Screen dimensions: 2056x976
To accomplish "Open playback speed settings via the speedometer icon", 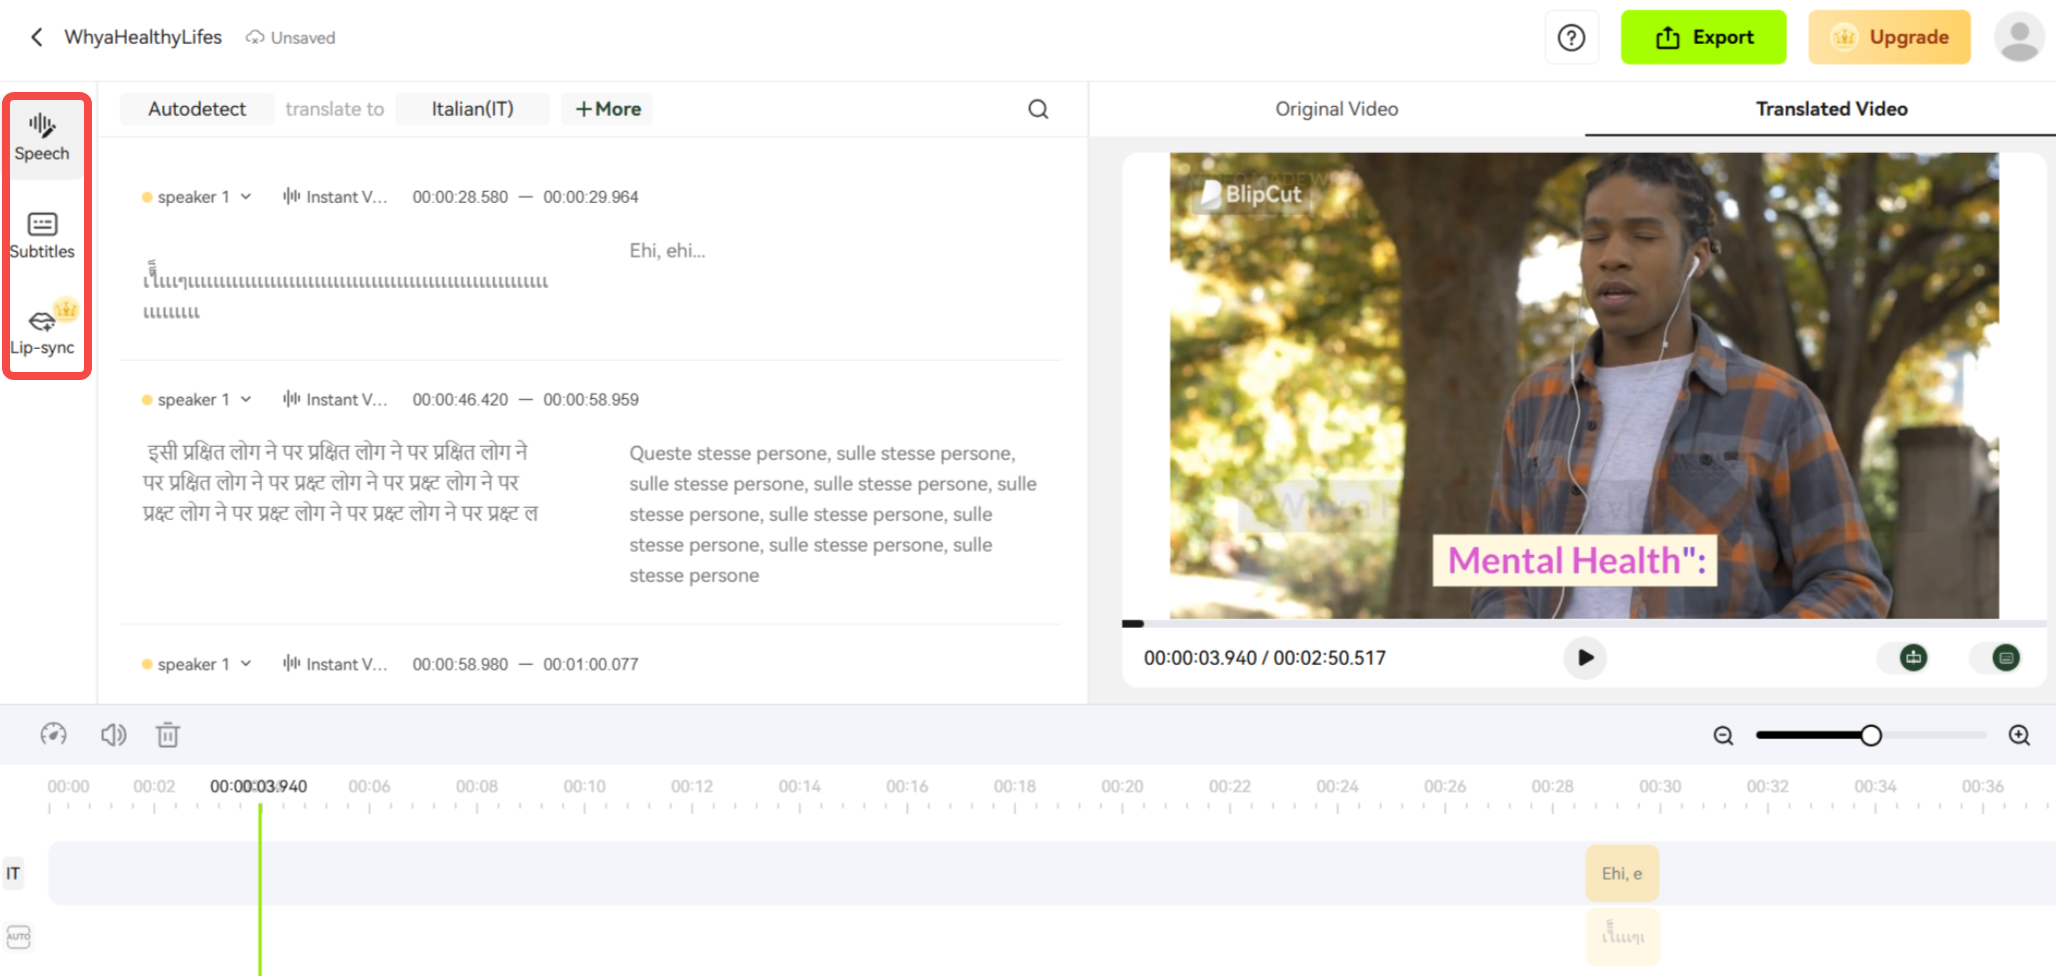I will 54,735.
